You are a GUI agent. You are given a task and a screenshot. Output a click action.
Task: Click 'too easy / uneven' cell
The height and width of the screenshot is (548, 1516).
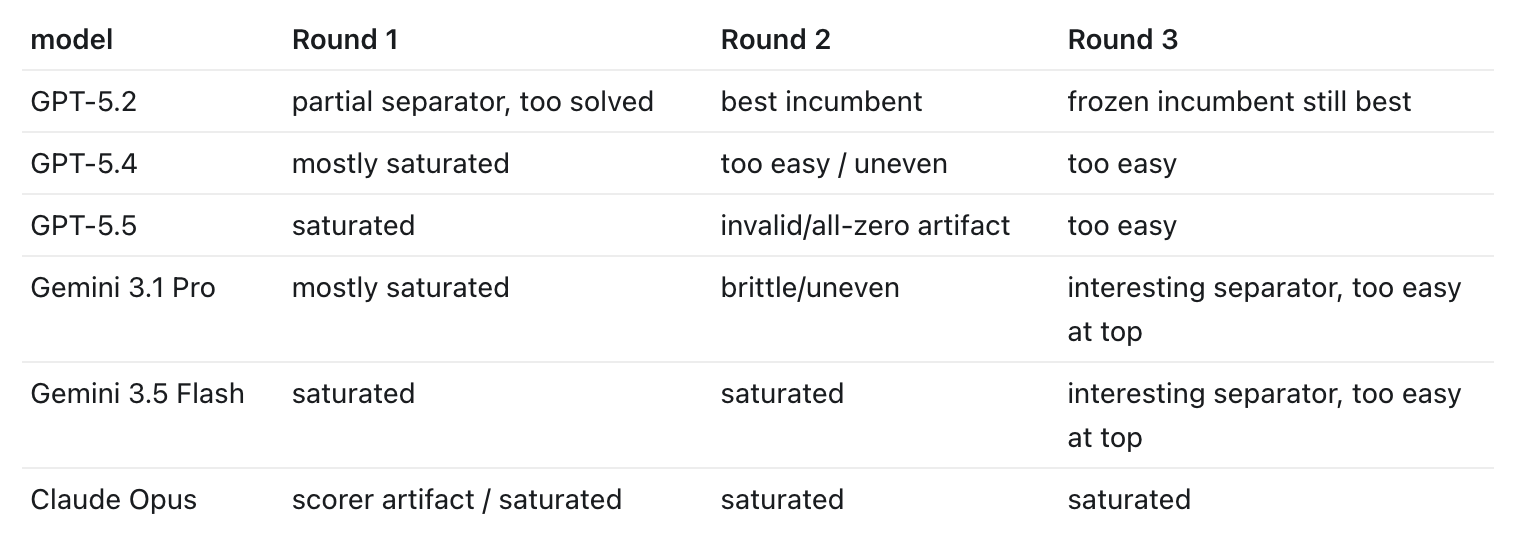click(x=834, y=164)
